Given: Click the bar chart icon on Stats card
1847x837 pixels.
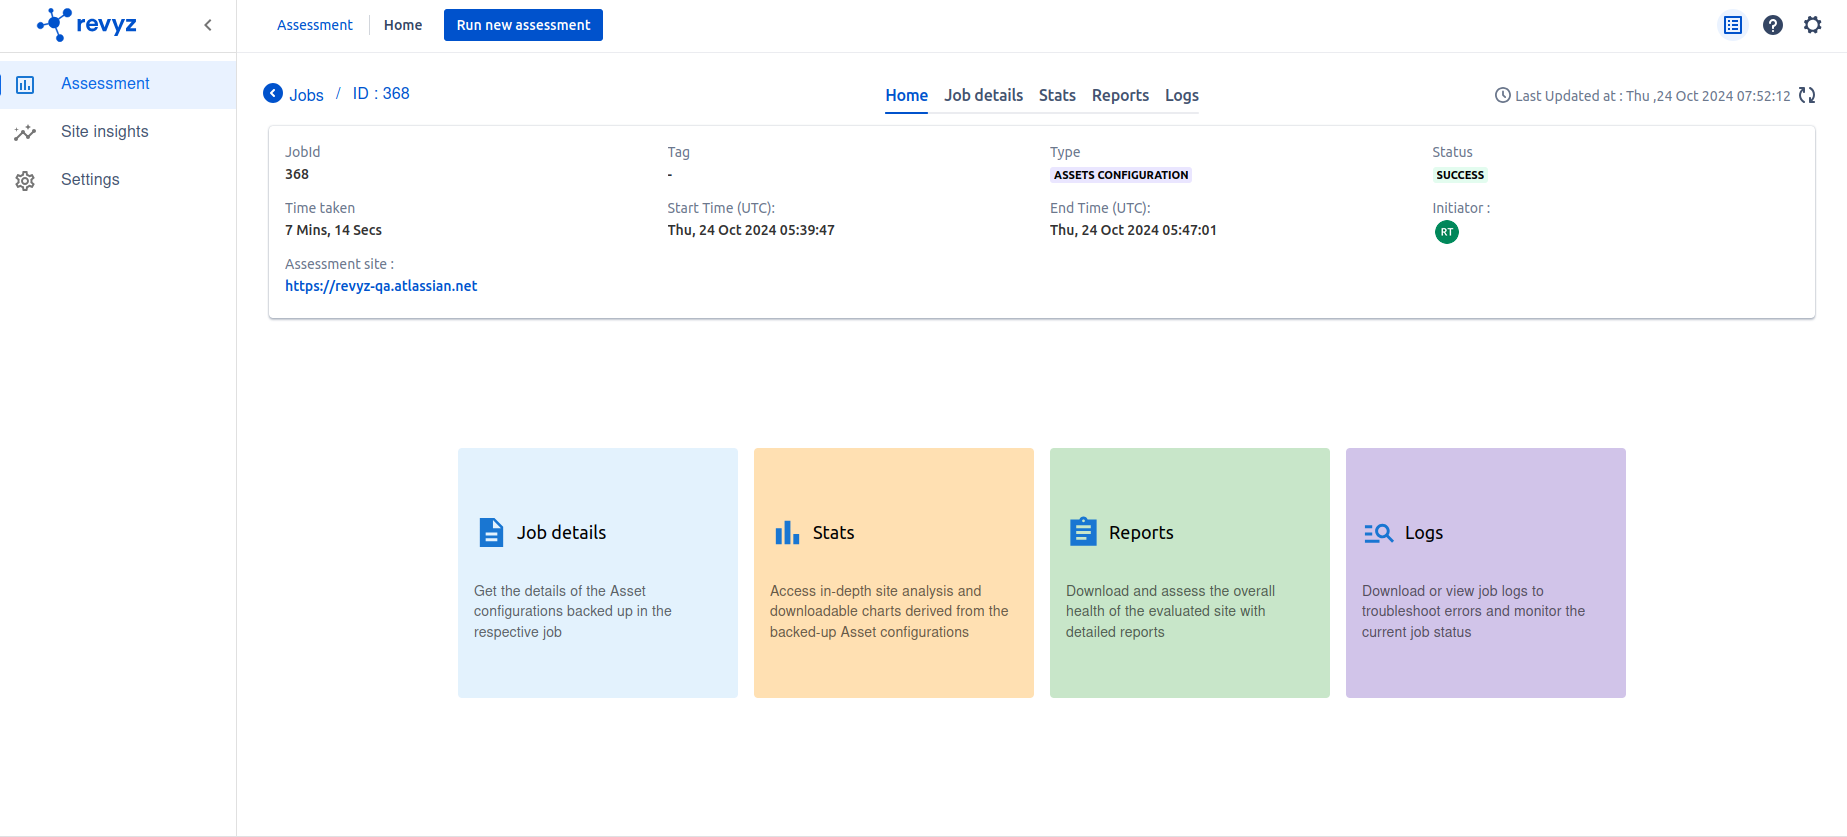Looking at the screenshot, I should click(787, 532).
